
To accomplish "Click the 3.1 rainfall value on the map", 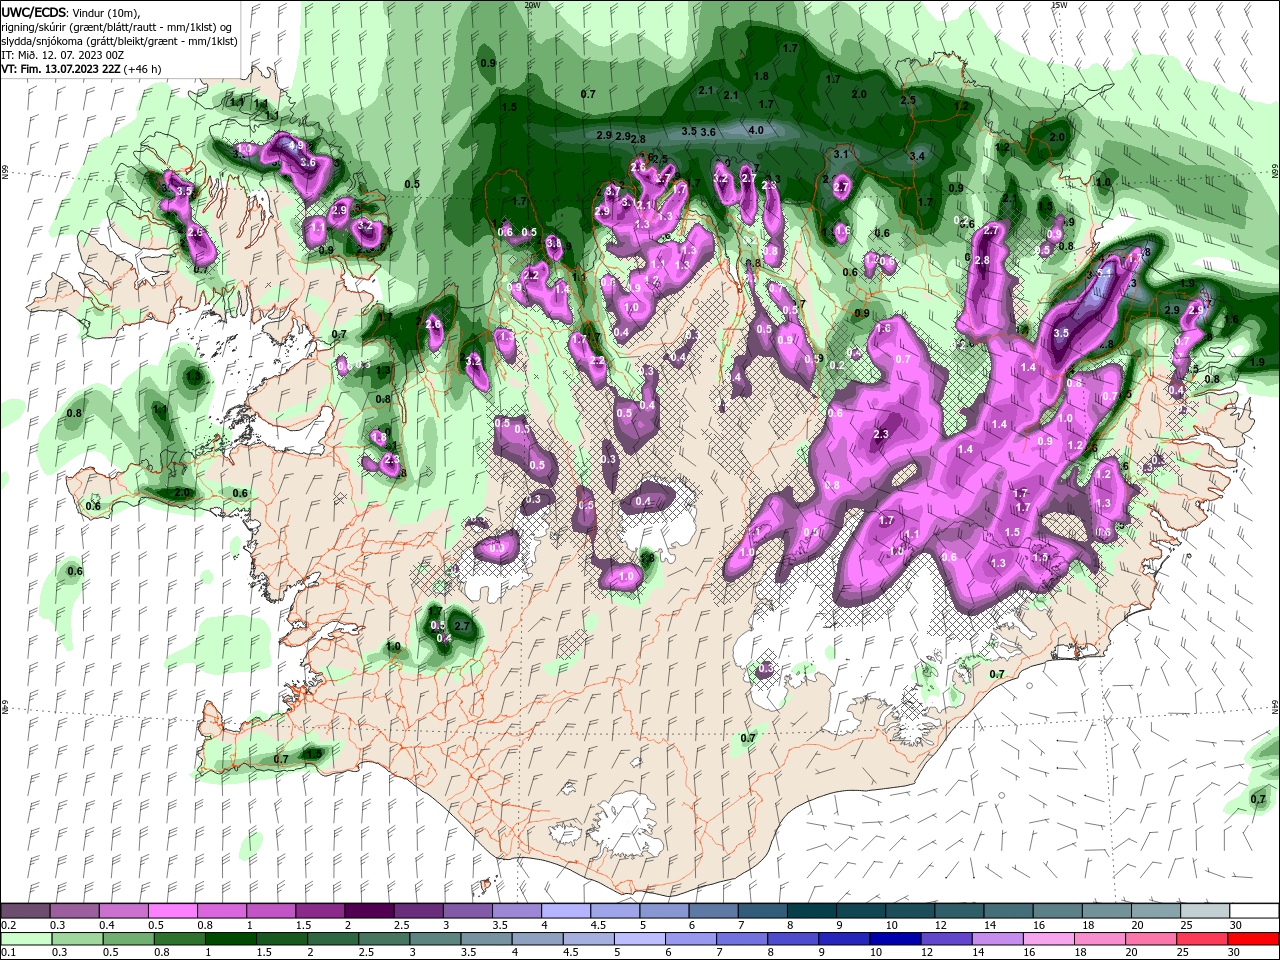I will (x=841, y=154).
